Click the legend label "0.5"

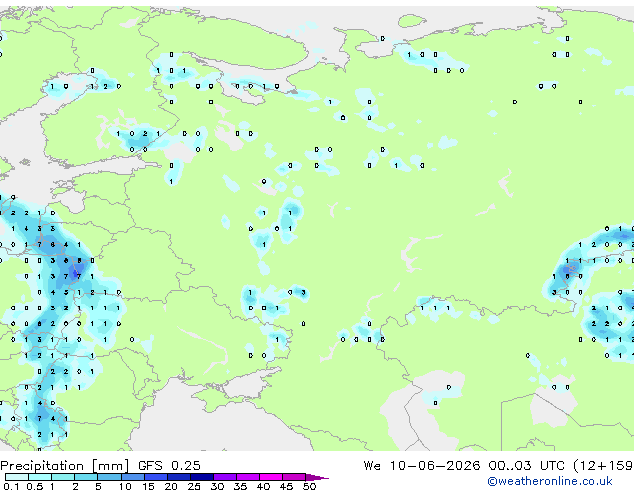(34, 486)
